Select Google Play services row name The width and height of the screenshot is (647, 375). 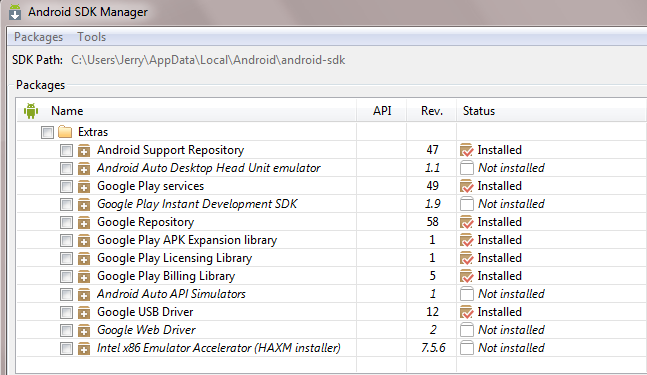pos(150,186)
